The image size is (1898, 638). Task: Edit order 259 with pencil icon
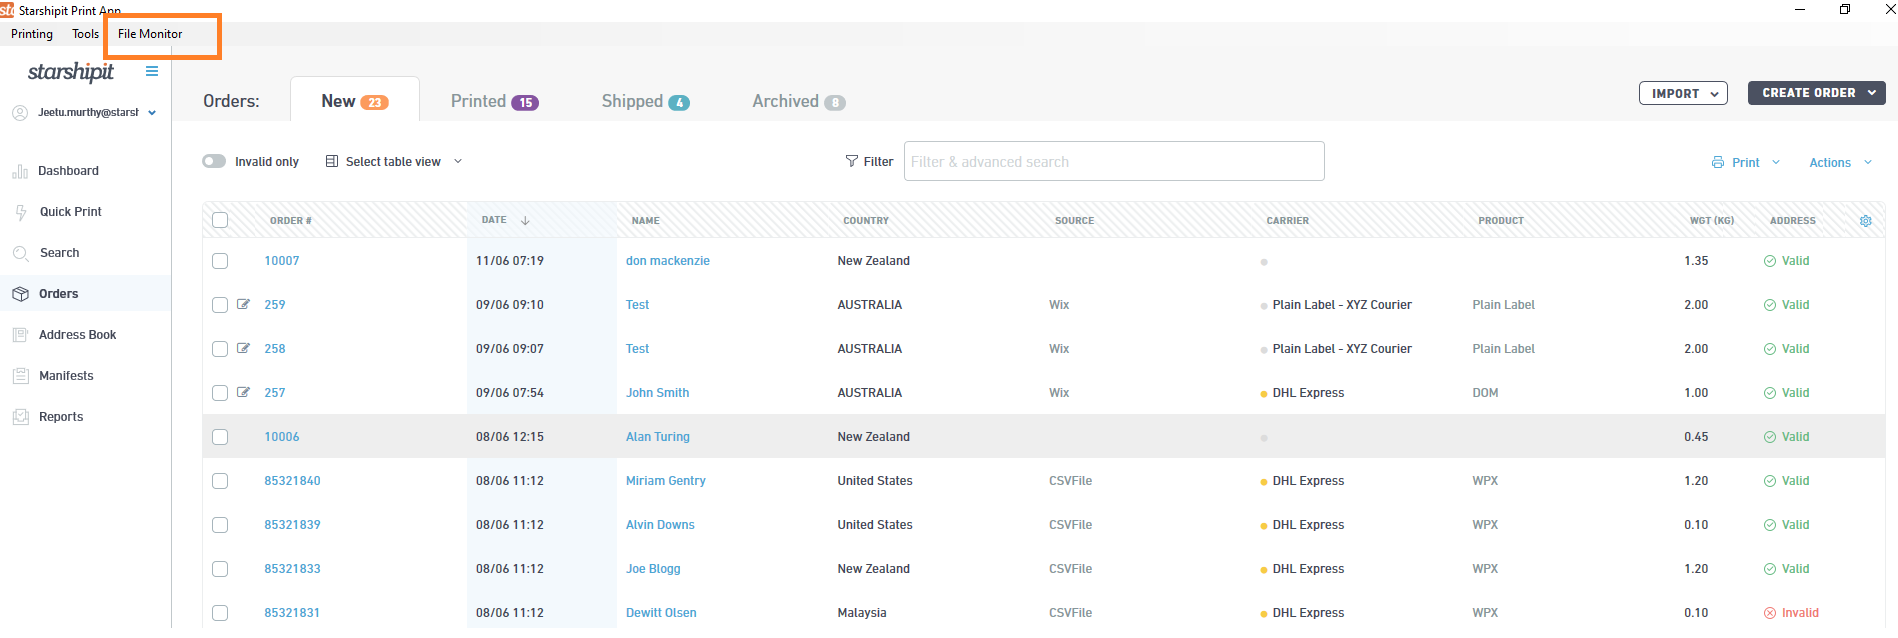(243, 304)
